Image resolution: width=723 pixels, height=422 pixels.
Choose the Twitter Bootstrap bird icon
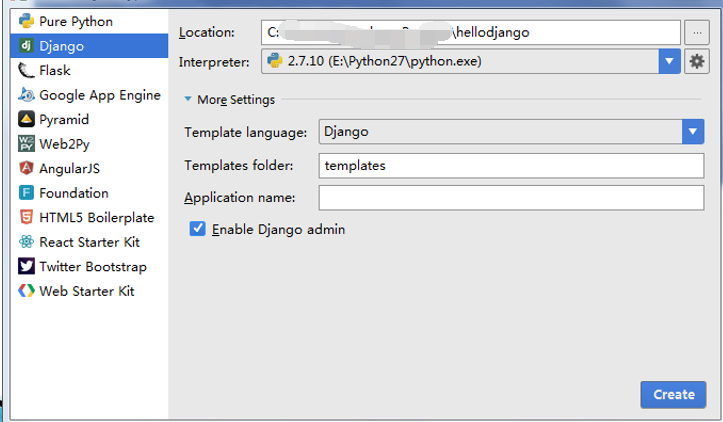coord(26,266)
